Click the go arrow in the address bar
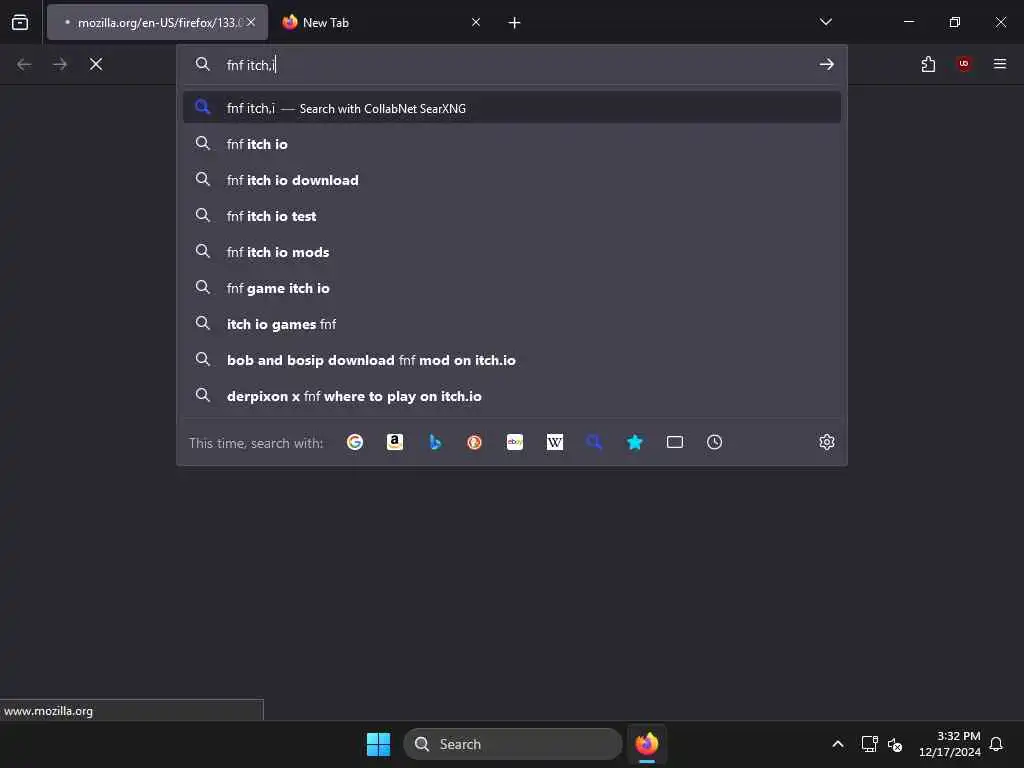The height and width of the screenshot is (768, 1024). [x=827, y=64]
